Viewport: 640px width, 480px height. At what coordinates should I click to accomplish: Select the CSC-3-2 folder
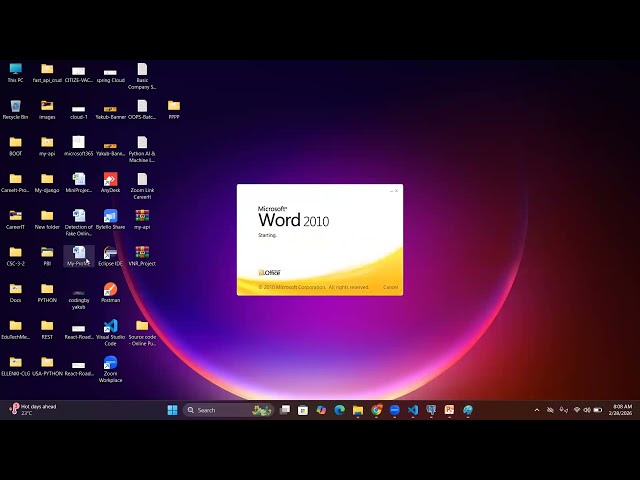[16, 256]
